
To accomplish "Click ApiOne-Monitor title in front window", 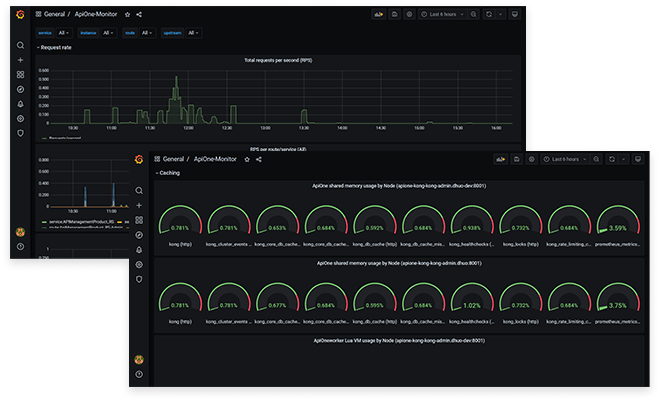I will point(215,159).
